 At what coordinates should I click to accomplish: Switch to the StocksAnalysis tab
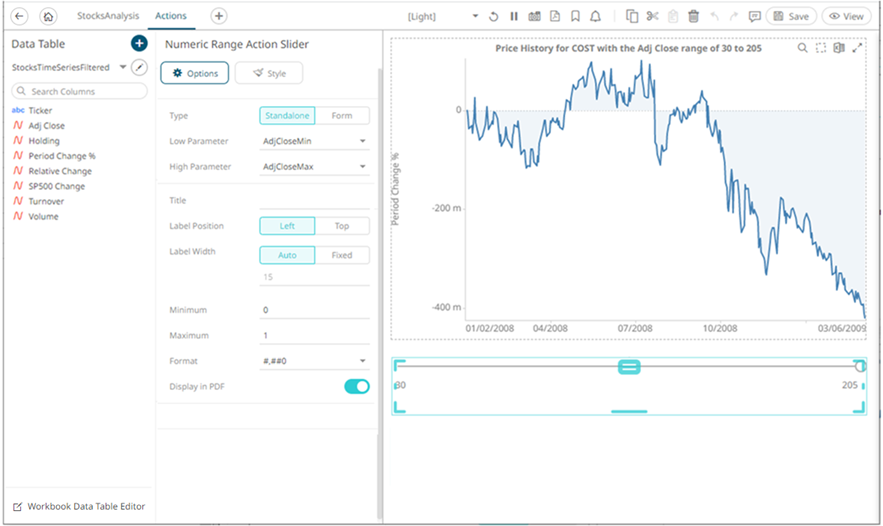tap(108, 17)
